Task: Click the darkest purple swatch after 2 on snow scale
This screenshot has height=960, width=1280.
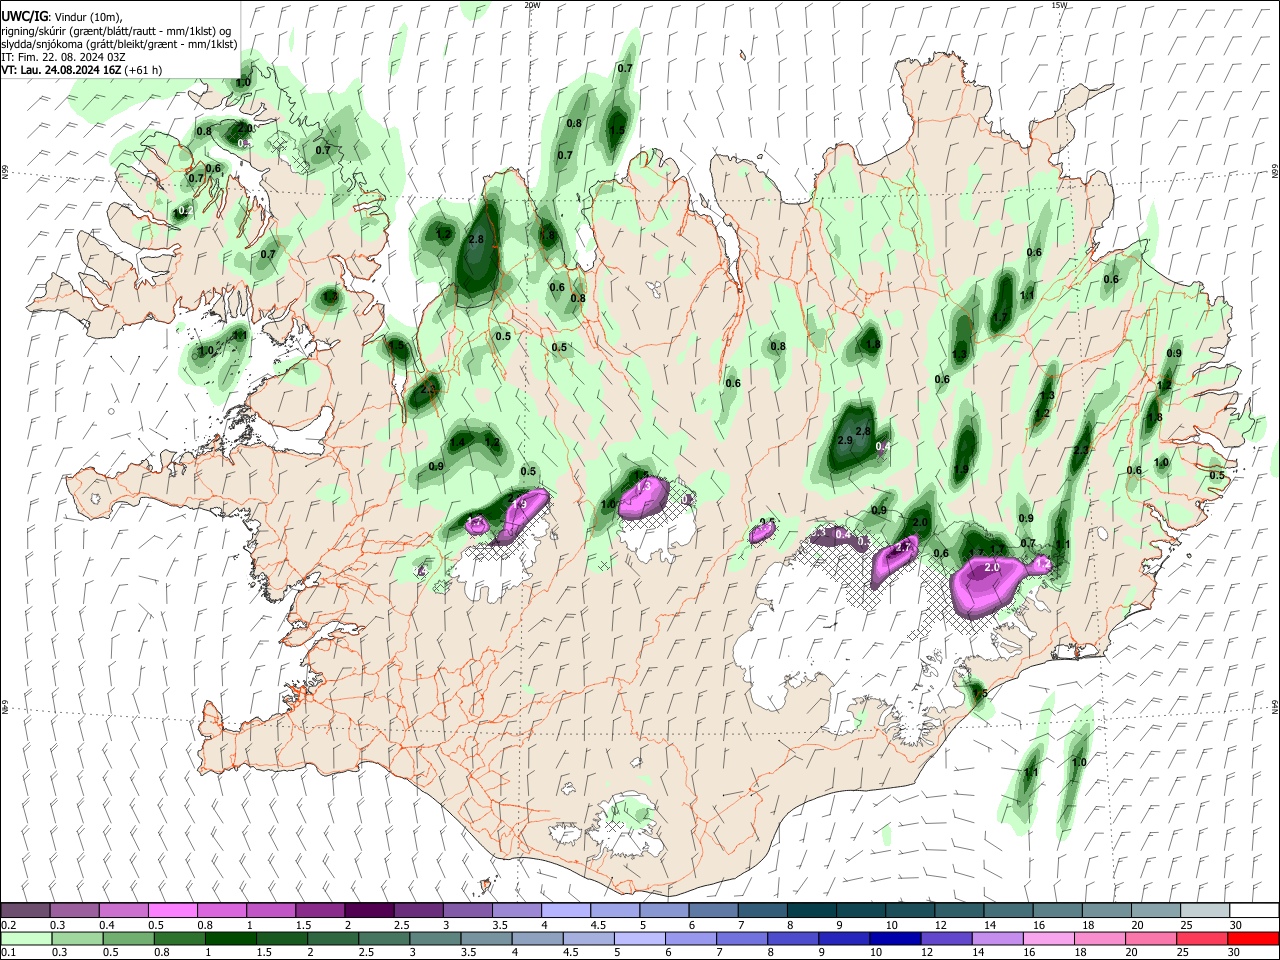Action: coord(369,911)
